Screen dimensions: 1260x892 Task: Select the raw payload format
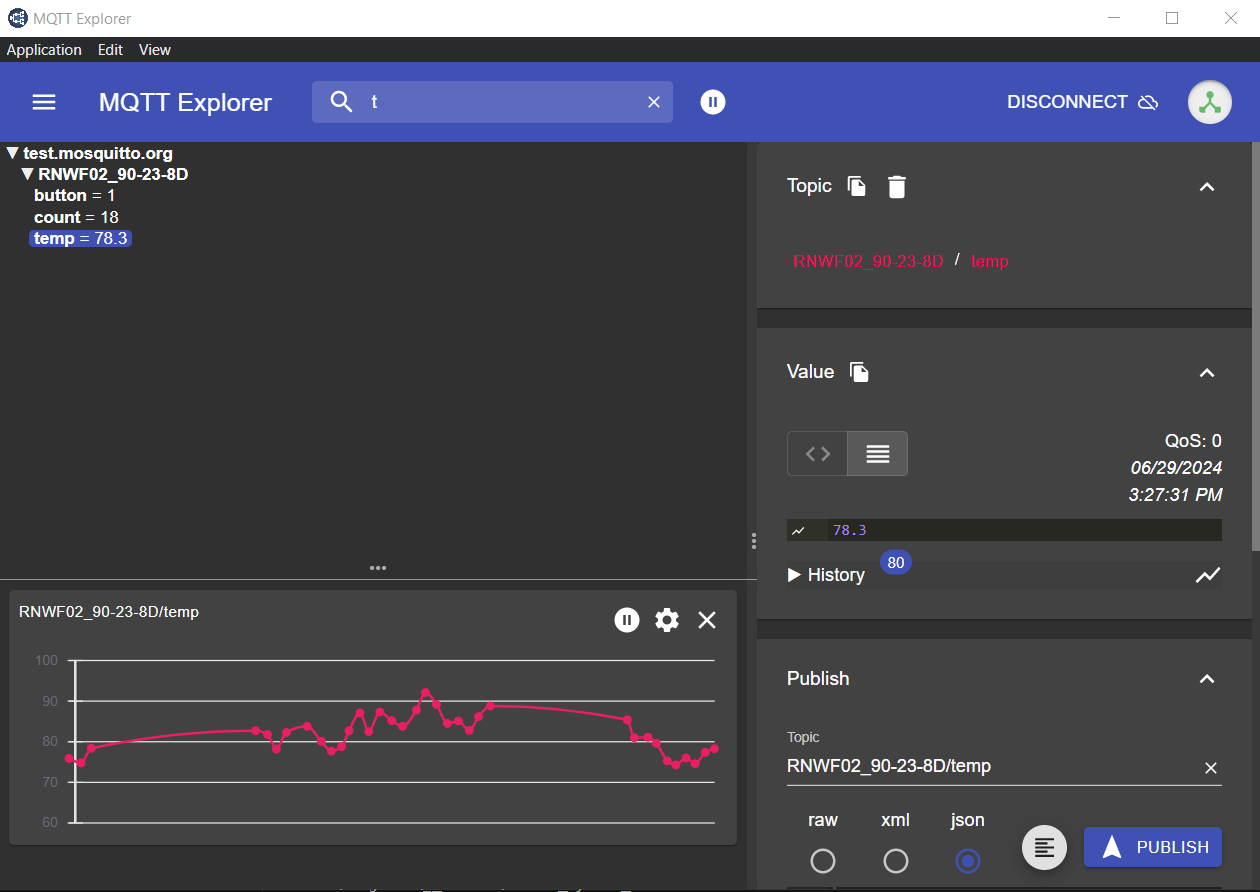823,861
